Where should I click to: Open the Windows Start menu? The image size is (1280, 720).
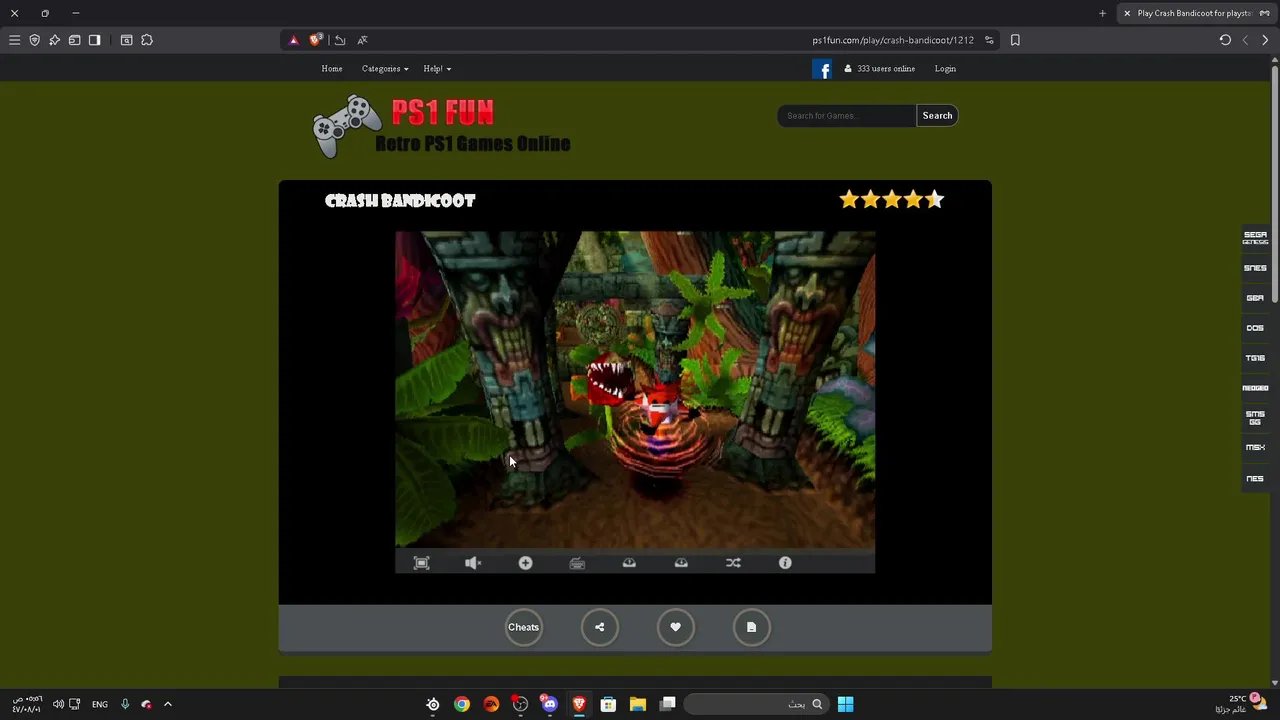tap(845, 704)
